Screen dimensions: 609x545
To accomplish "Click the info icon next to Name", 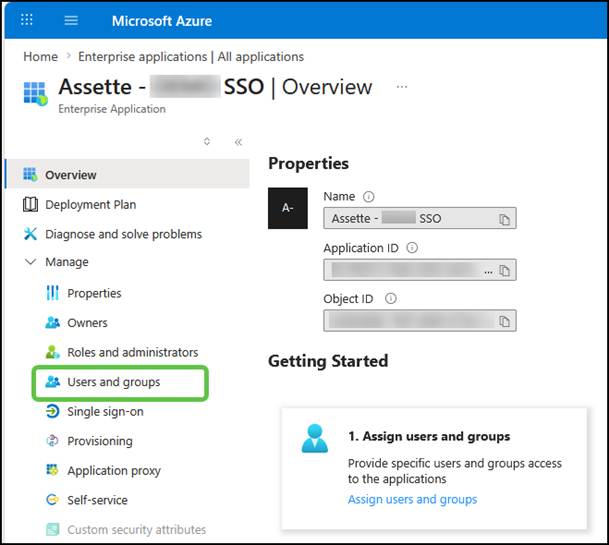I will pyautogui.click(x=368, y=197).
